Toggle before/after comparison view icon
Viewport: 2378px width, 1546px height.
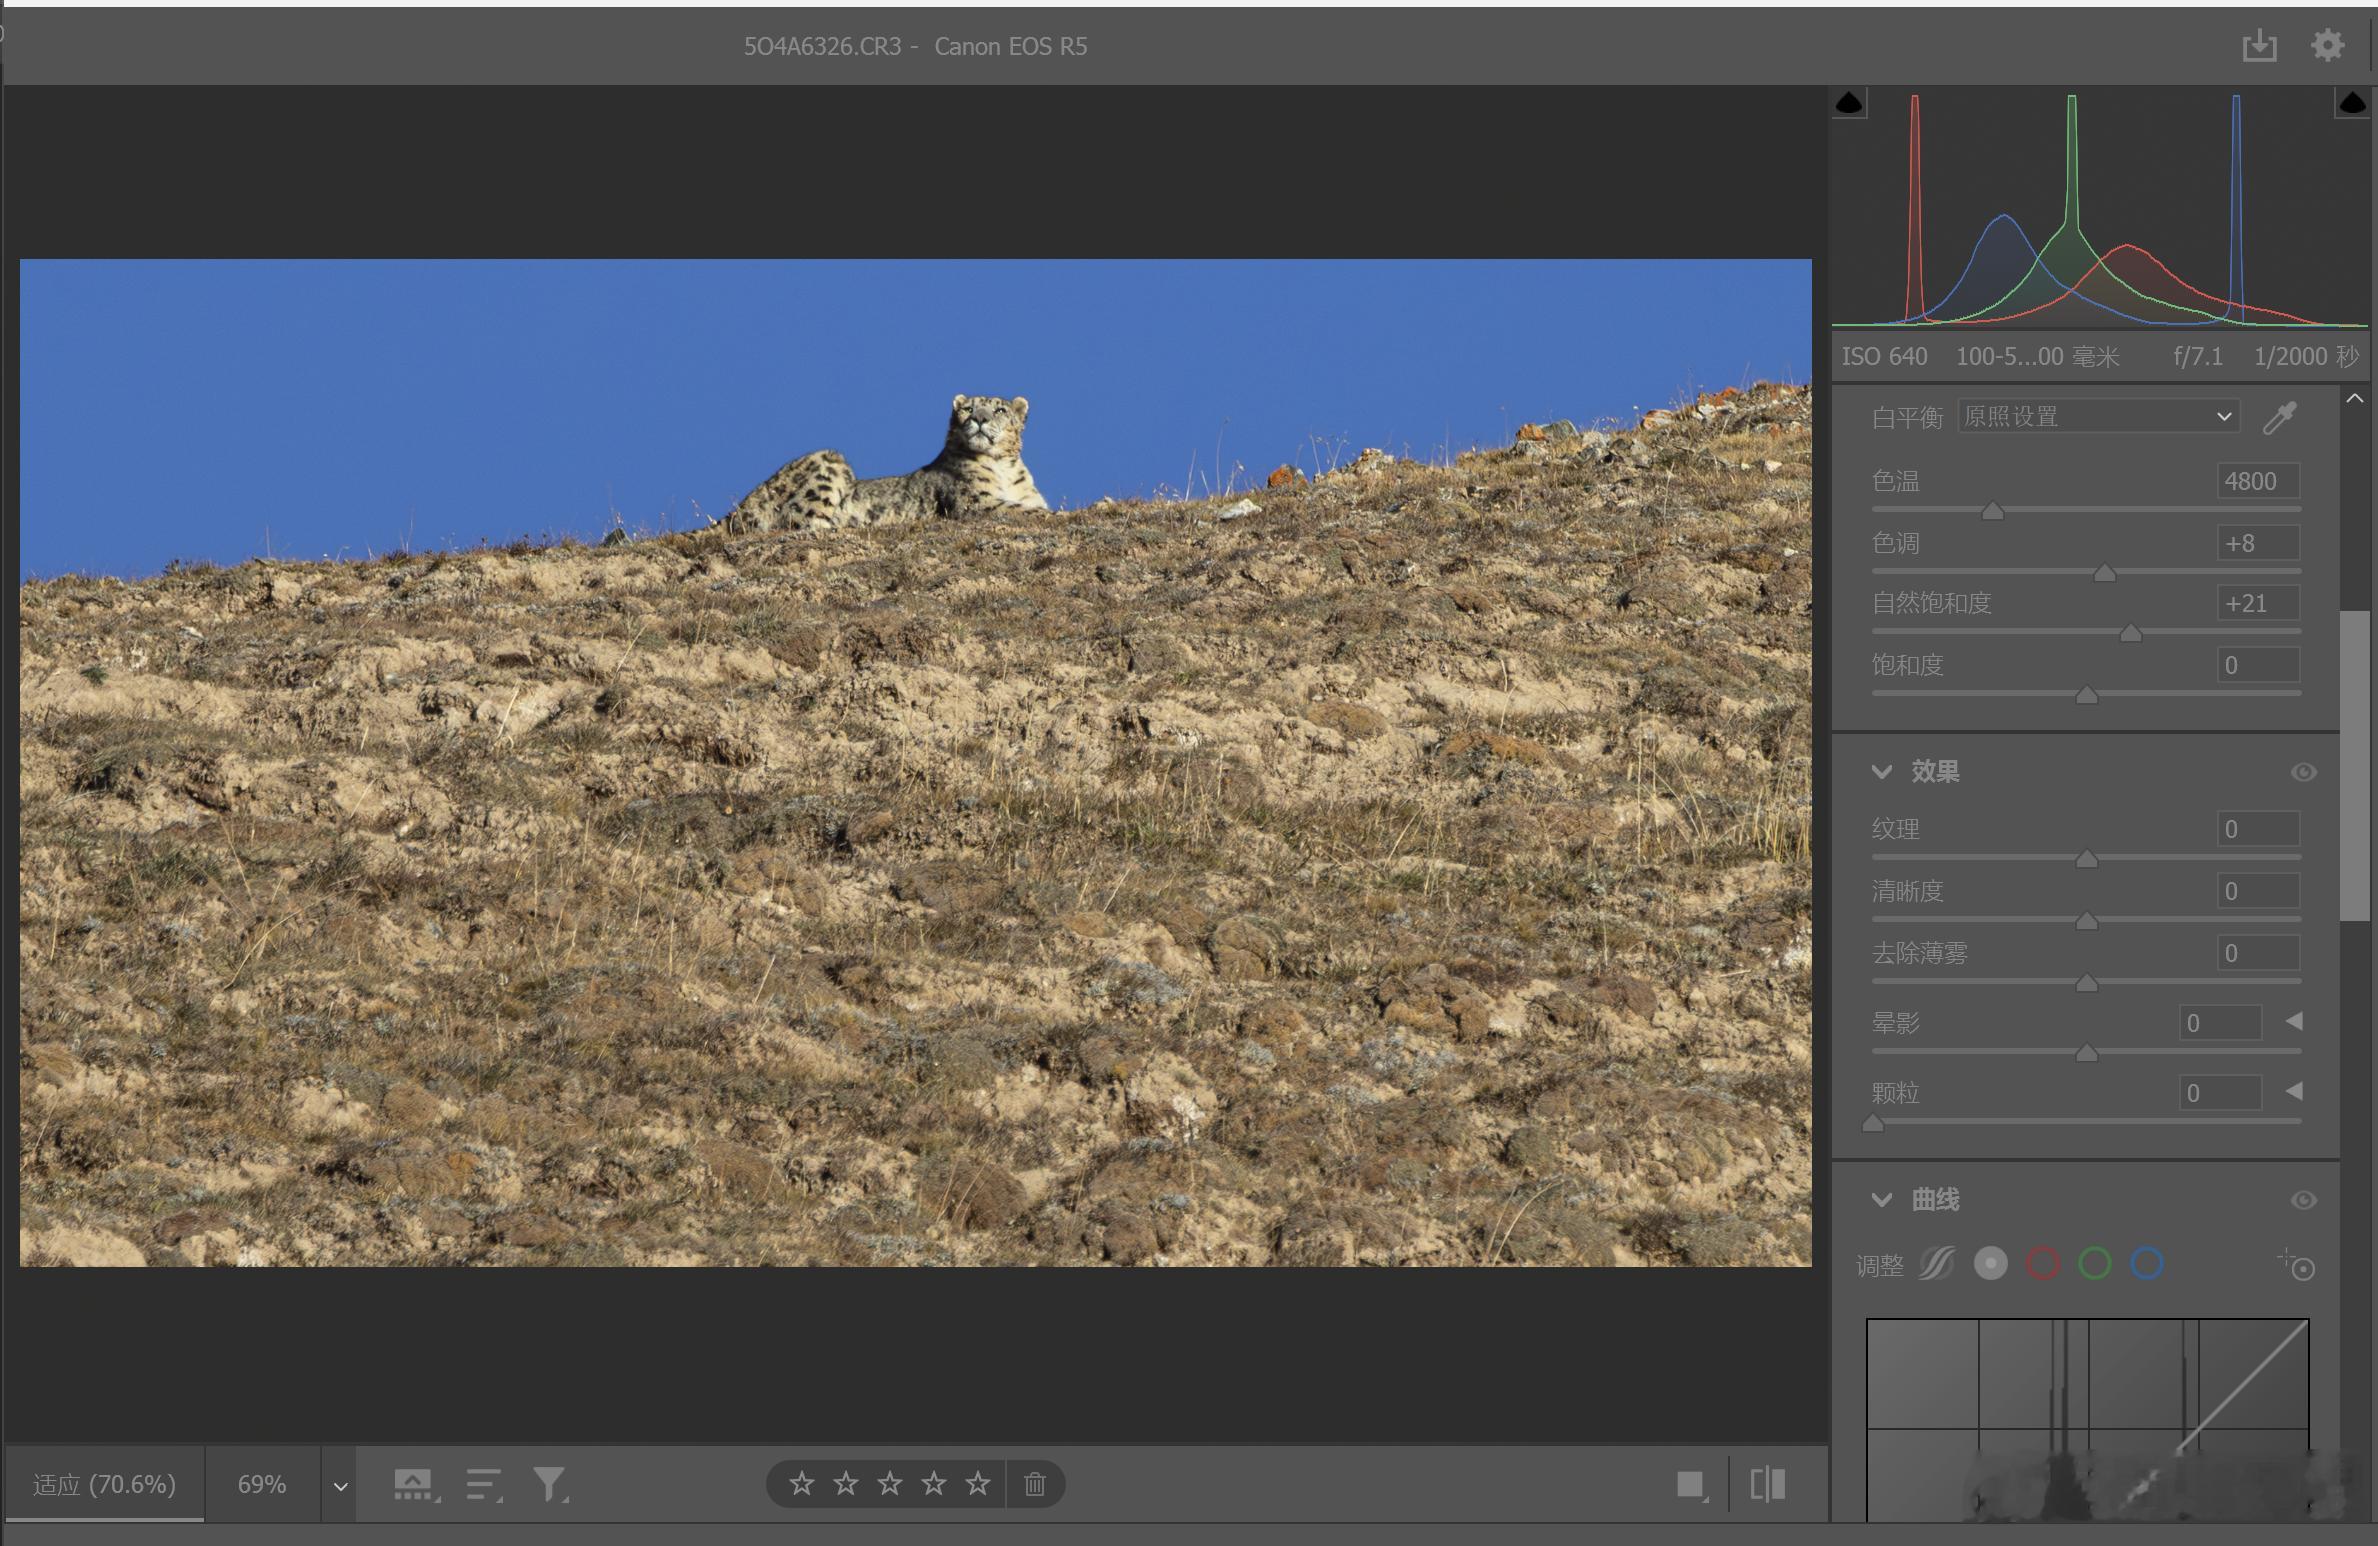(1767, 1484)
